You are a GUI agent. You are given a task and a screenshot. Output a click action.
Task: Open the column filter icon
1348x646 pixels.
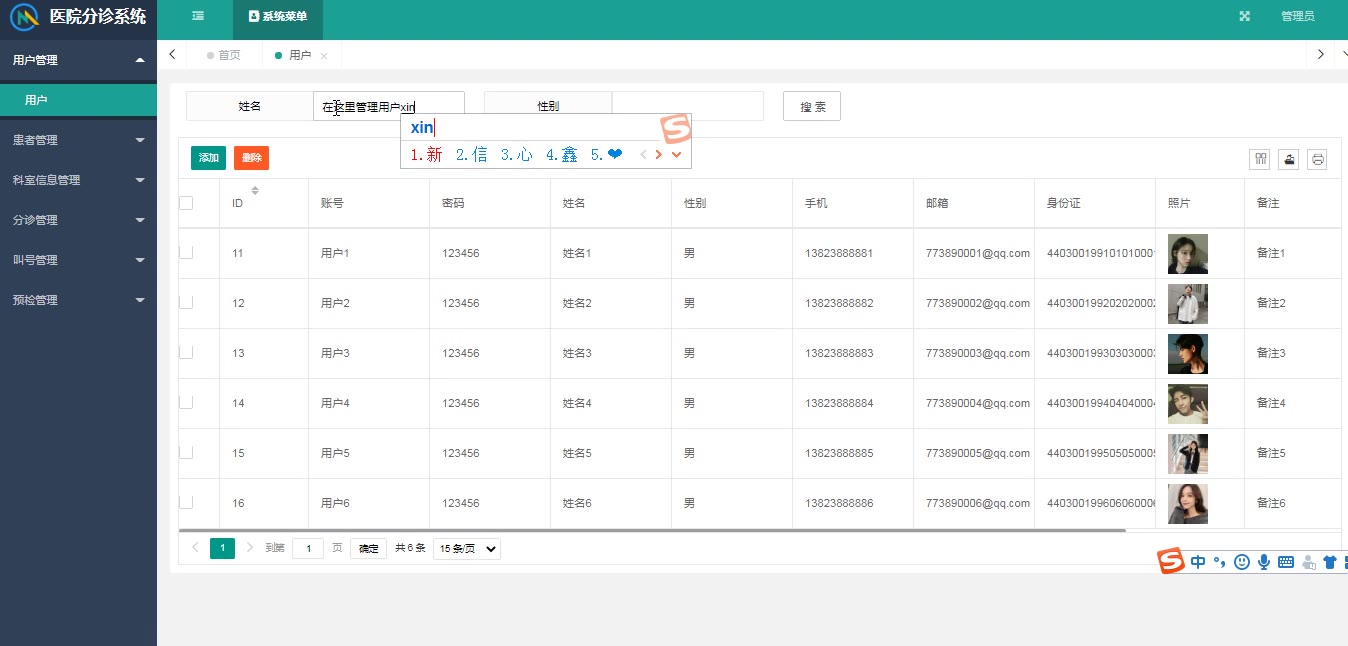click(x=1260, y=159)
